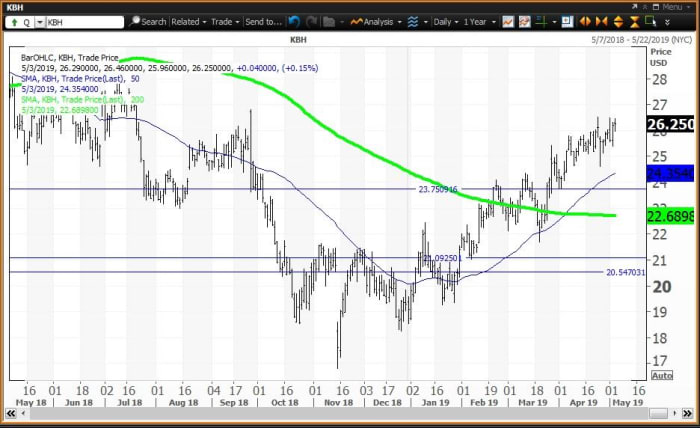Open the Trade menu
The width and height of the screenshot is (700, 428).
(x=225, y=21)
